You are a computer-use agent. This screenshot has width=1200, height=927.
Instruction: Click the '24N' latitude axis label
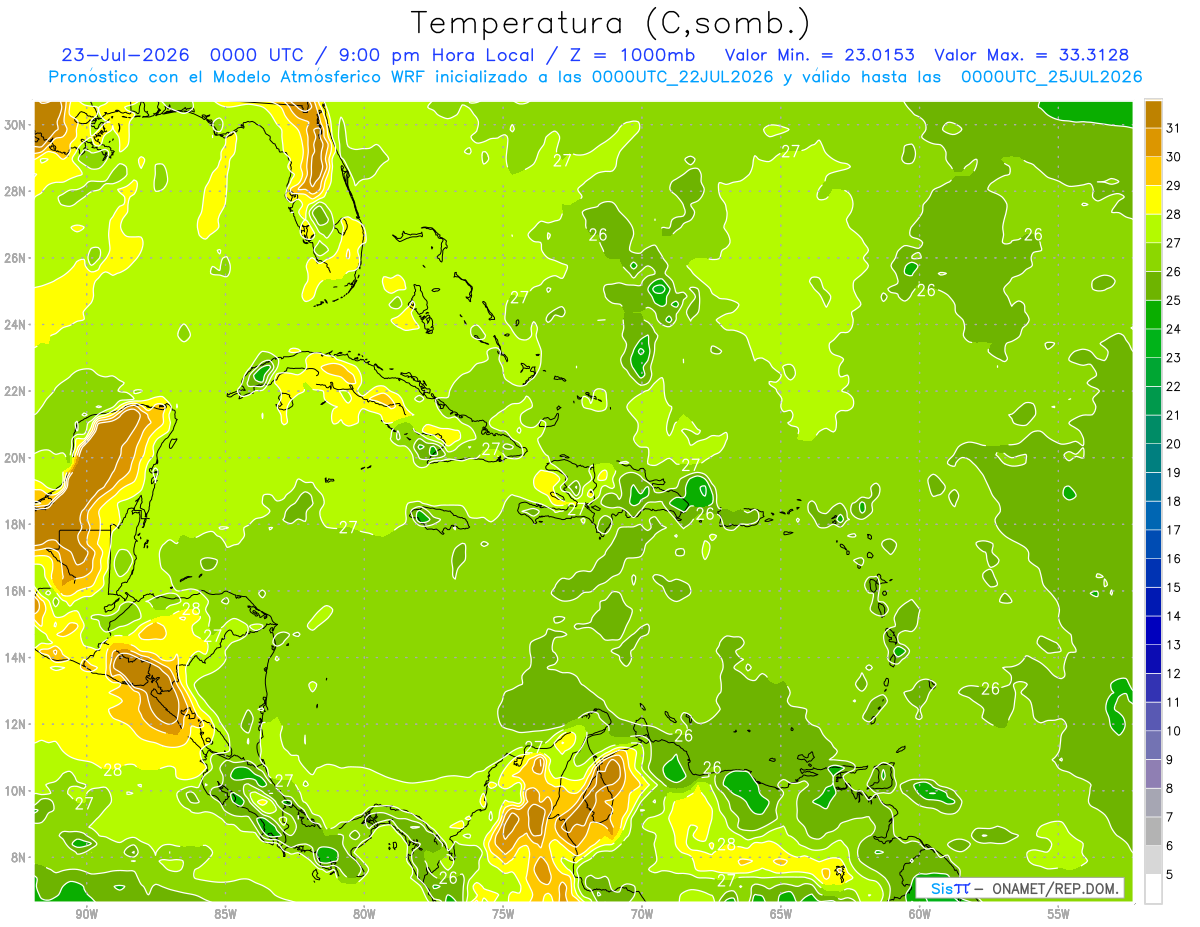(16, 325)
